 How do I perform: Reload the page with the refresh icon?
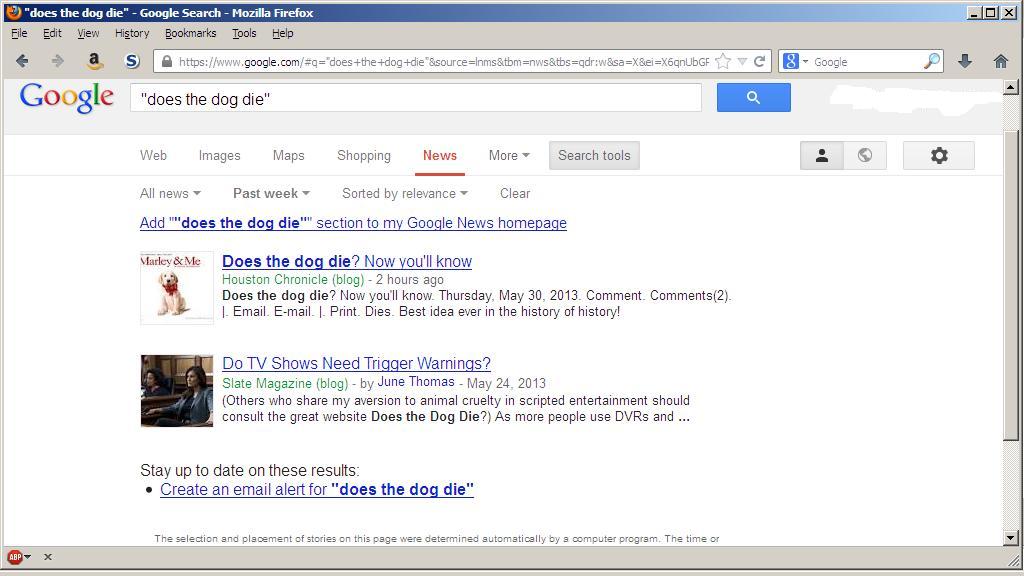click(760, 61)
